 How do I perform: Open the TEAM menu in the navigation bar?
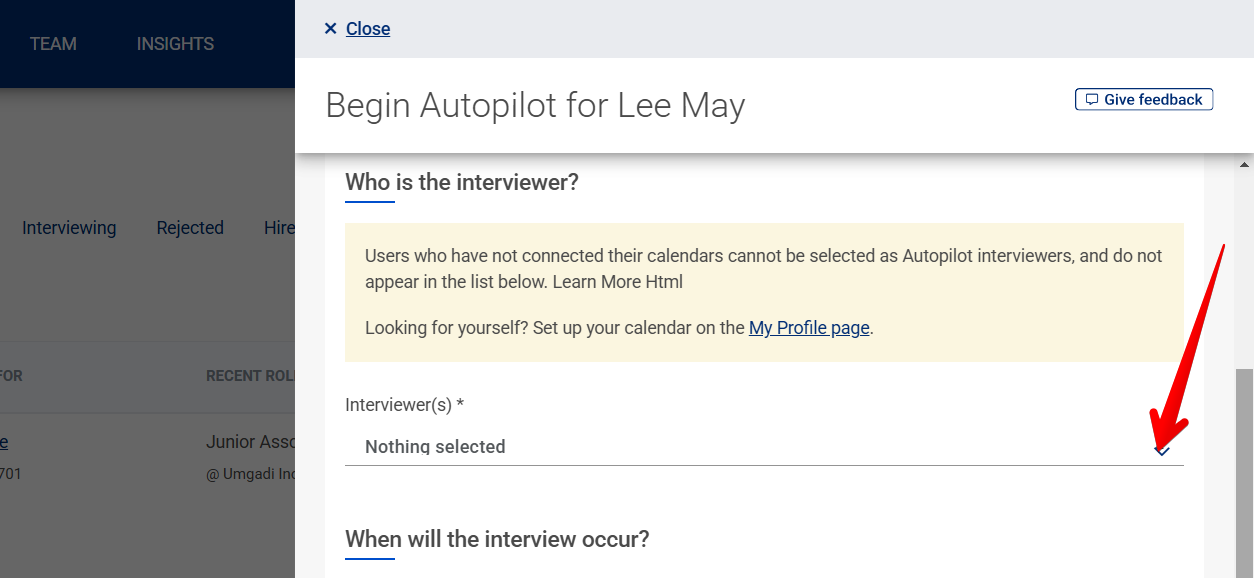pyautogui.click(x=52, y=43)
